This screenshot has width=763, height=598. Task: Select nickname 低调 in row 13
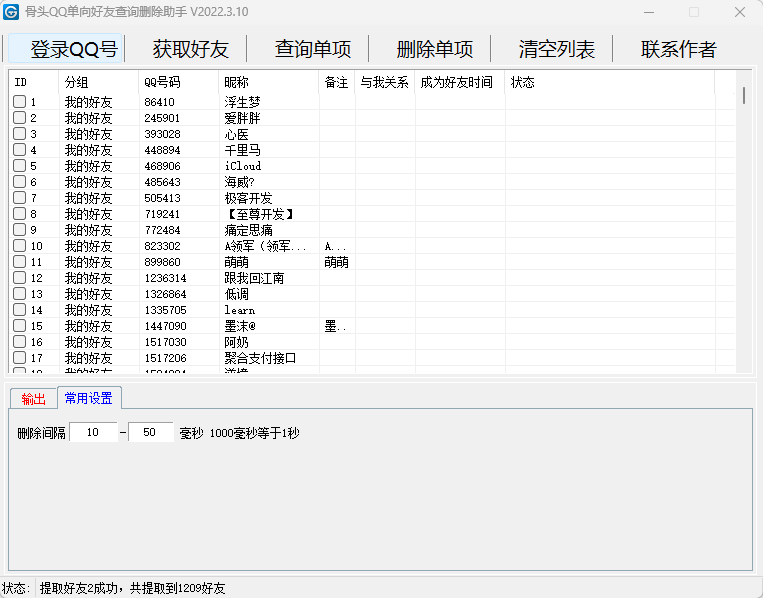click(236, 294)
